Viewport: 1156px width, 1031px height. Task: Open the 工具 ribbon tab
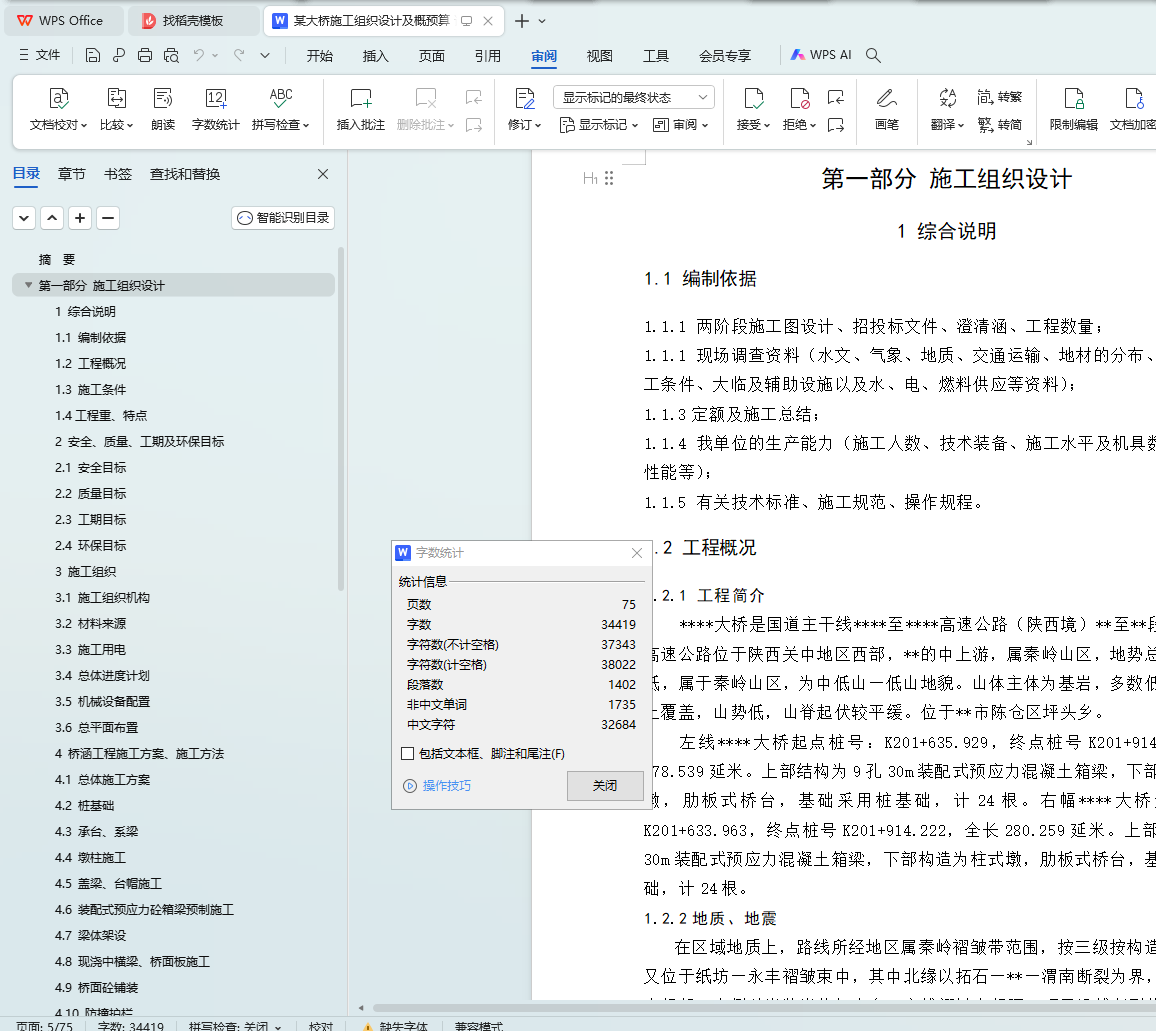pyautogui.click(x=655, y=56)
